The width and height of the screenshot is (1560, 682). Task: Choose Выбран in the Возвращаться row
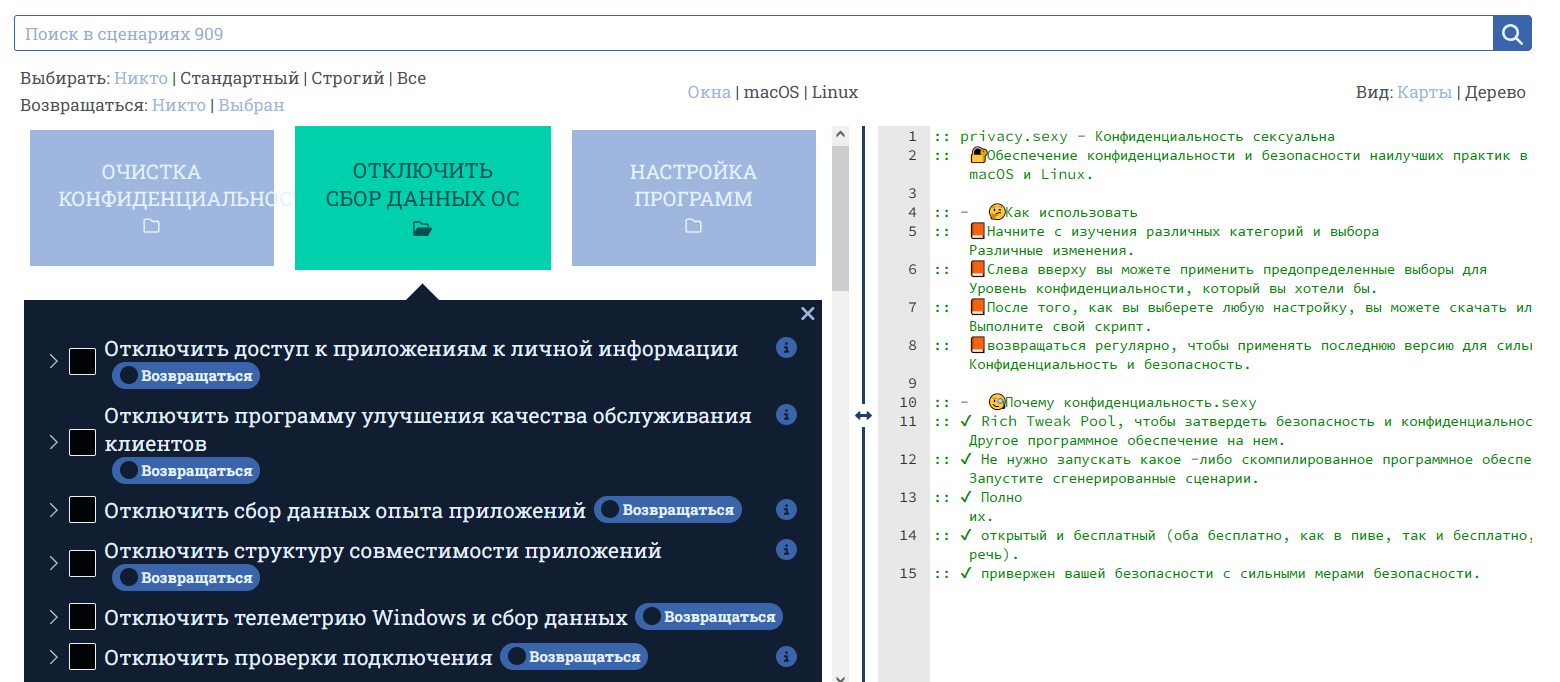251,105
